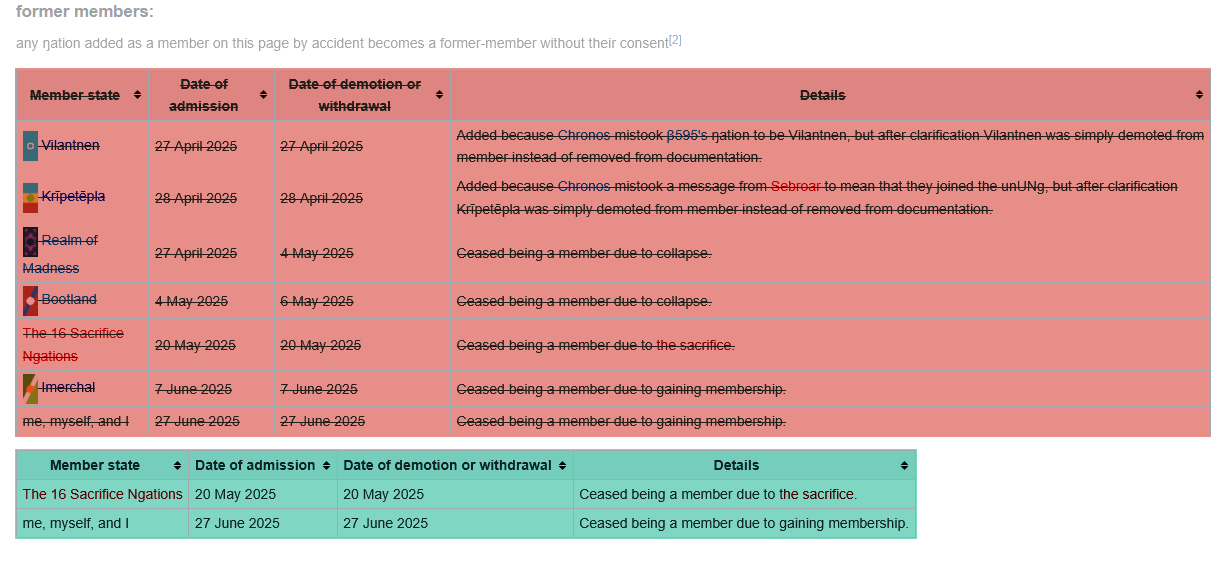Click the Vilantnen flag icon

[30, 146]
